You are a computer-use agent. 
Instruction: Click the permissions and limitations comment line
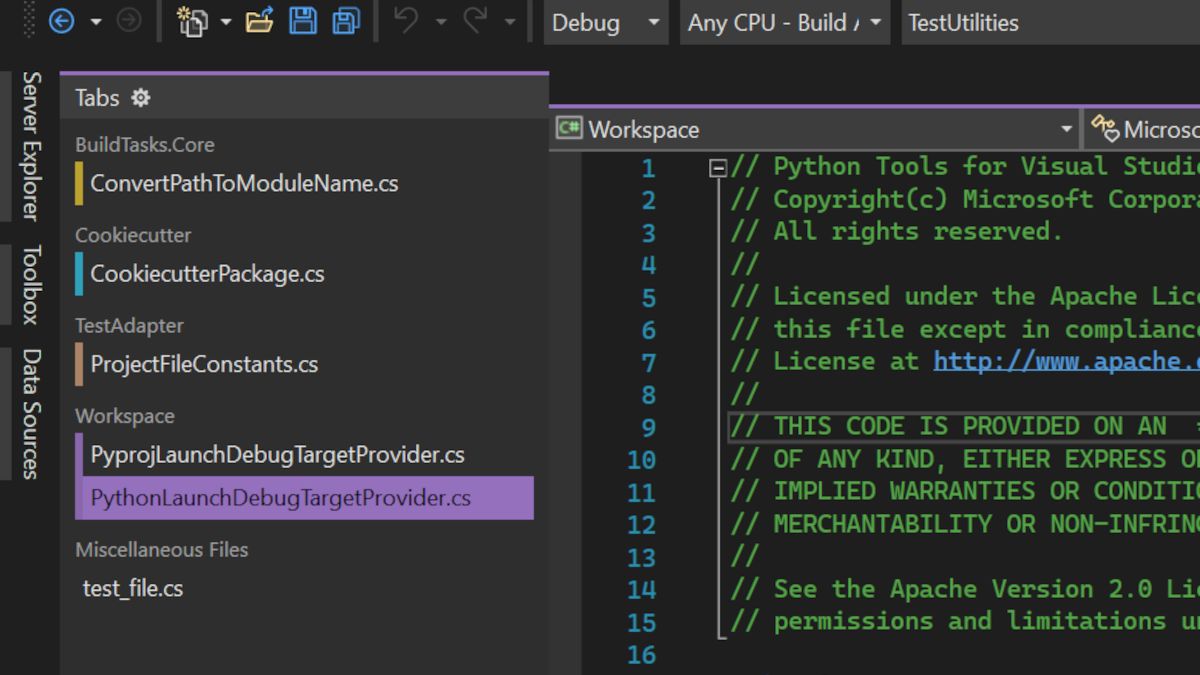(965, 621)
